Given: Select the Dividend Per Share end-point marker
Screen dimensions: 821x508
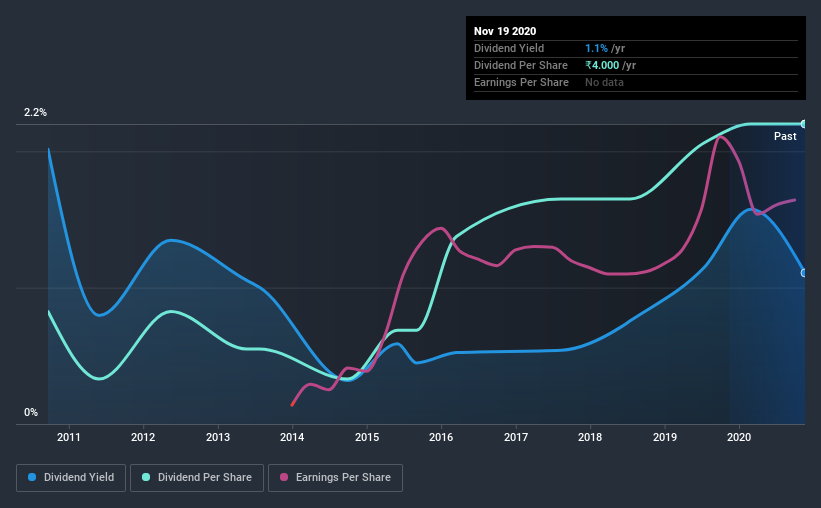Looking at the screenshot, I should (x=804, y=124).
